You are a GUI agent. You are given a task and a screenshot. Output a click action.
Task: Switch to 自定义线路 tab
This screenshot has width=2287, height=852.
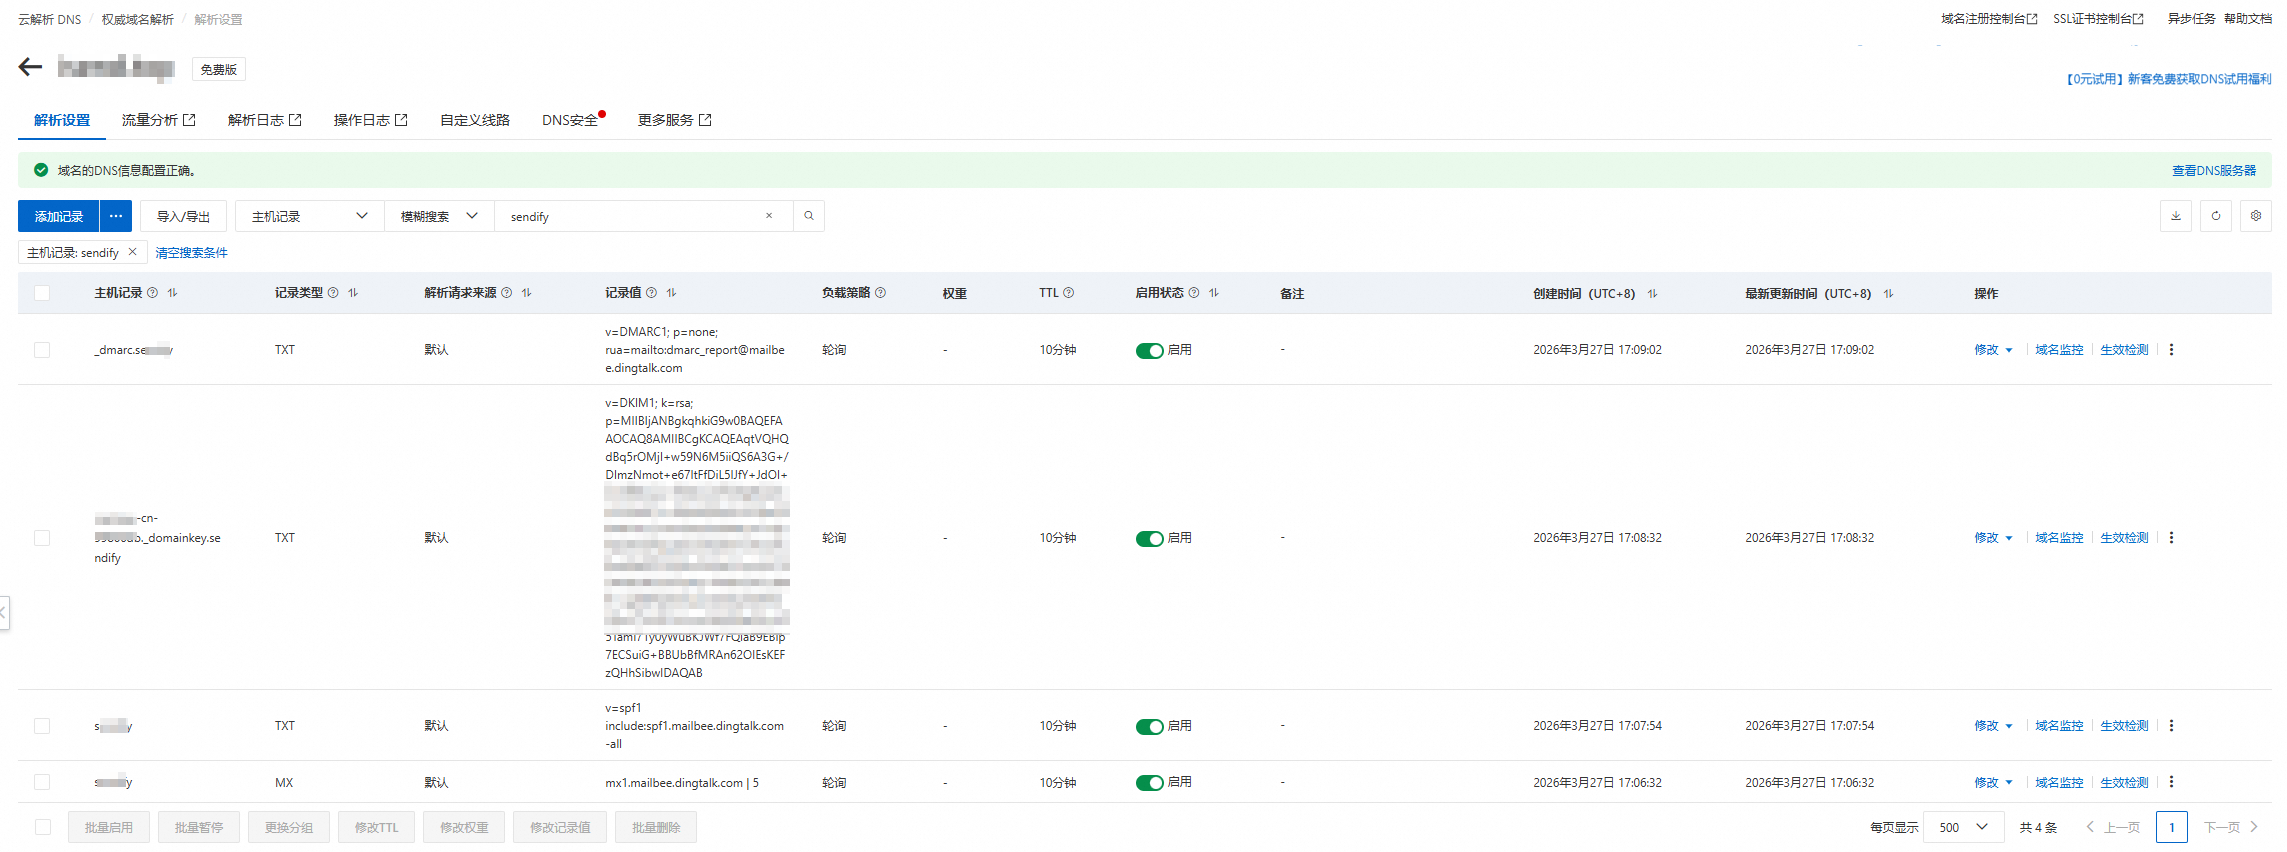pos(475,120)
